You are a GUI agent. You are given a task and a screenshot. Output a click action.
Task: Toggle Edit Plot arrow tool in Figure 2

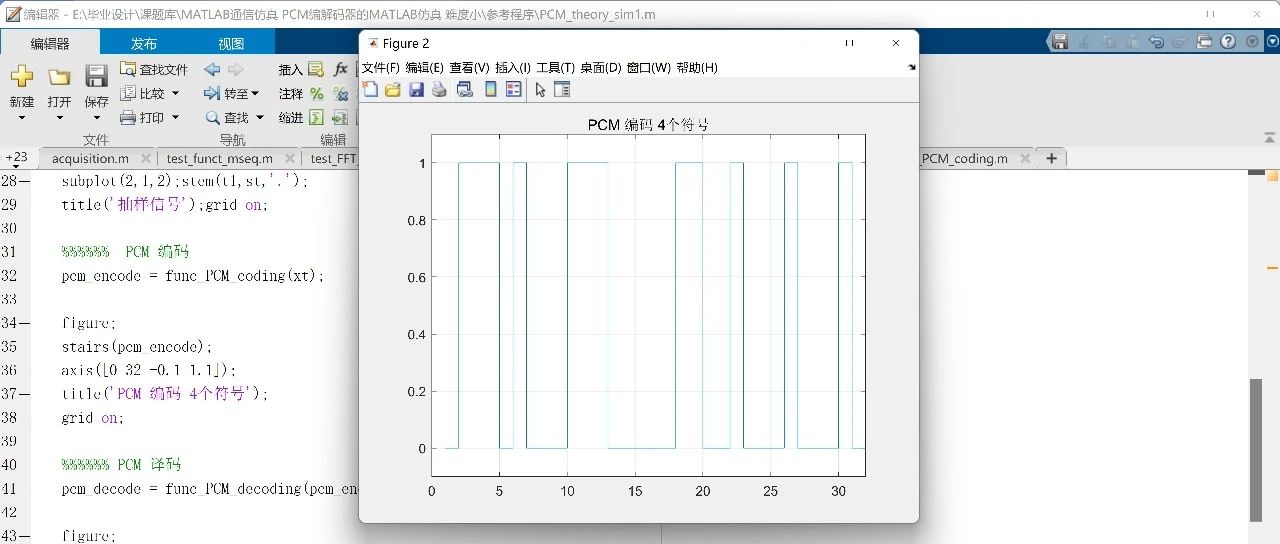coord(540,89)
